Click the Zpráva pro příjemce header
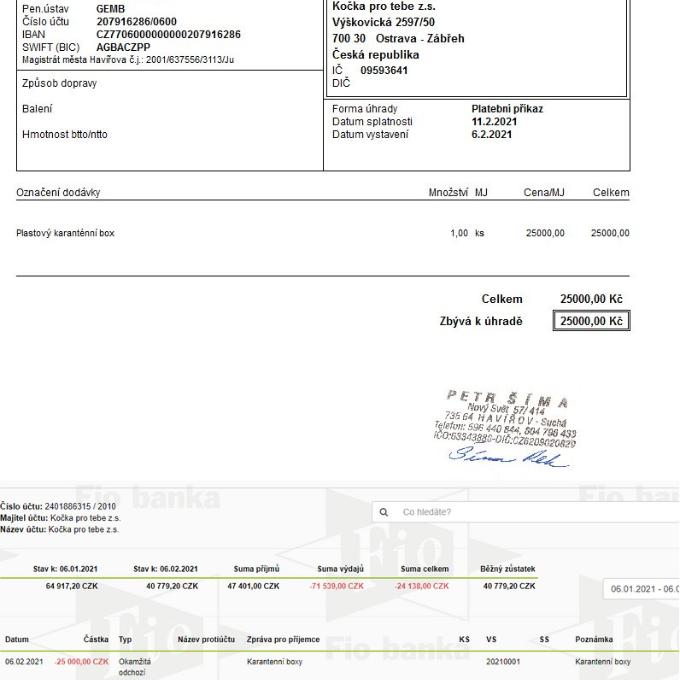This screenshot has height=680, width=680. pyautogui.click(x=283, y=639)
